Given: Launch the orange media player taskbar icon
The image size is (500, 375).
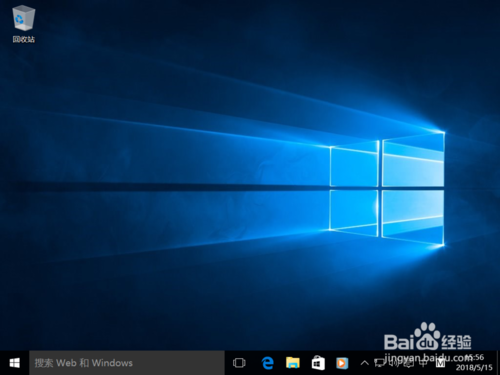Looking at the screenshot, I should tap(342, 363).
